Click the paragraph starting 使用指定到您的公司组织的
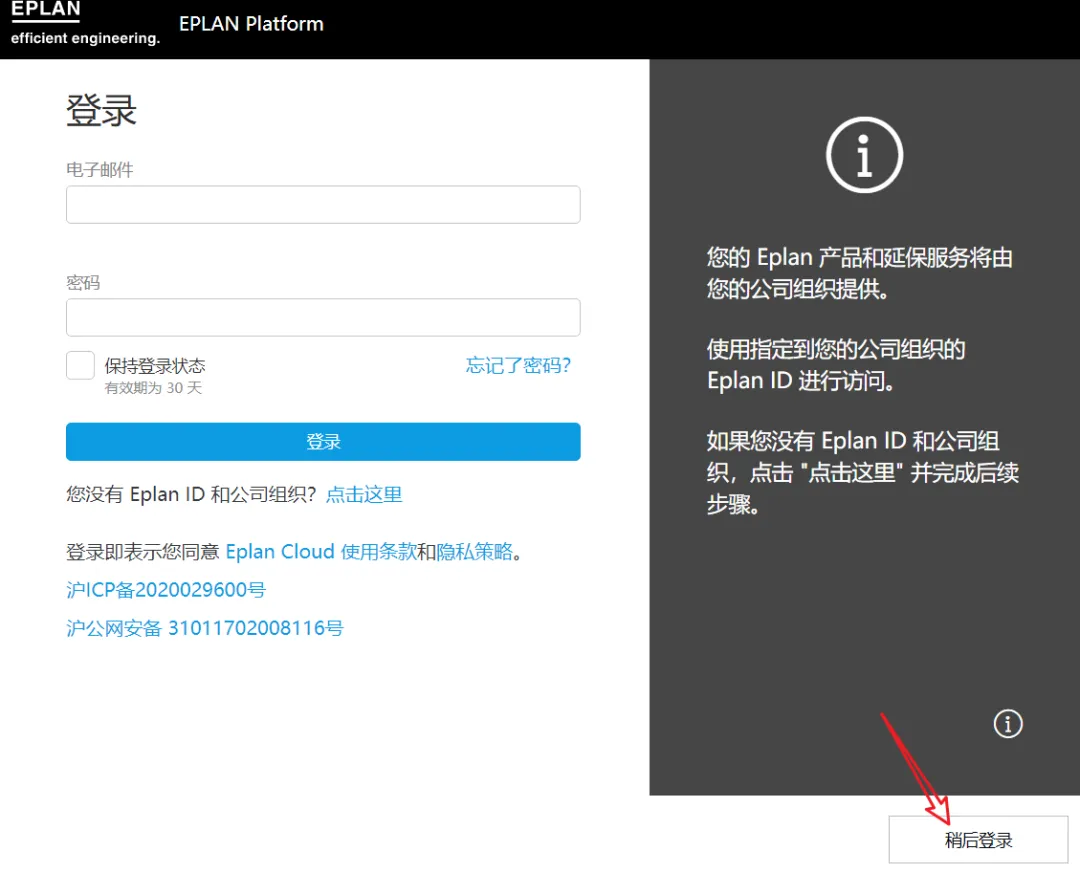 click(836, 365)
